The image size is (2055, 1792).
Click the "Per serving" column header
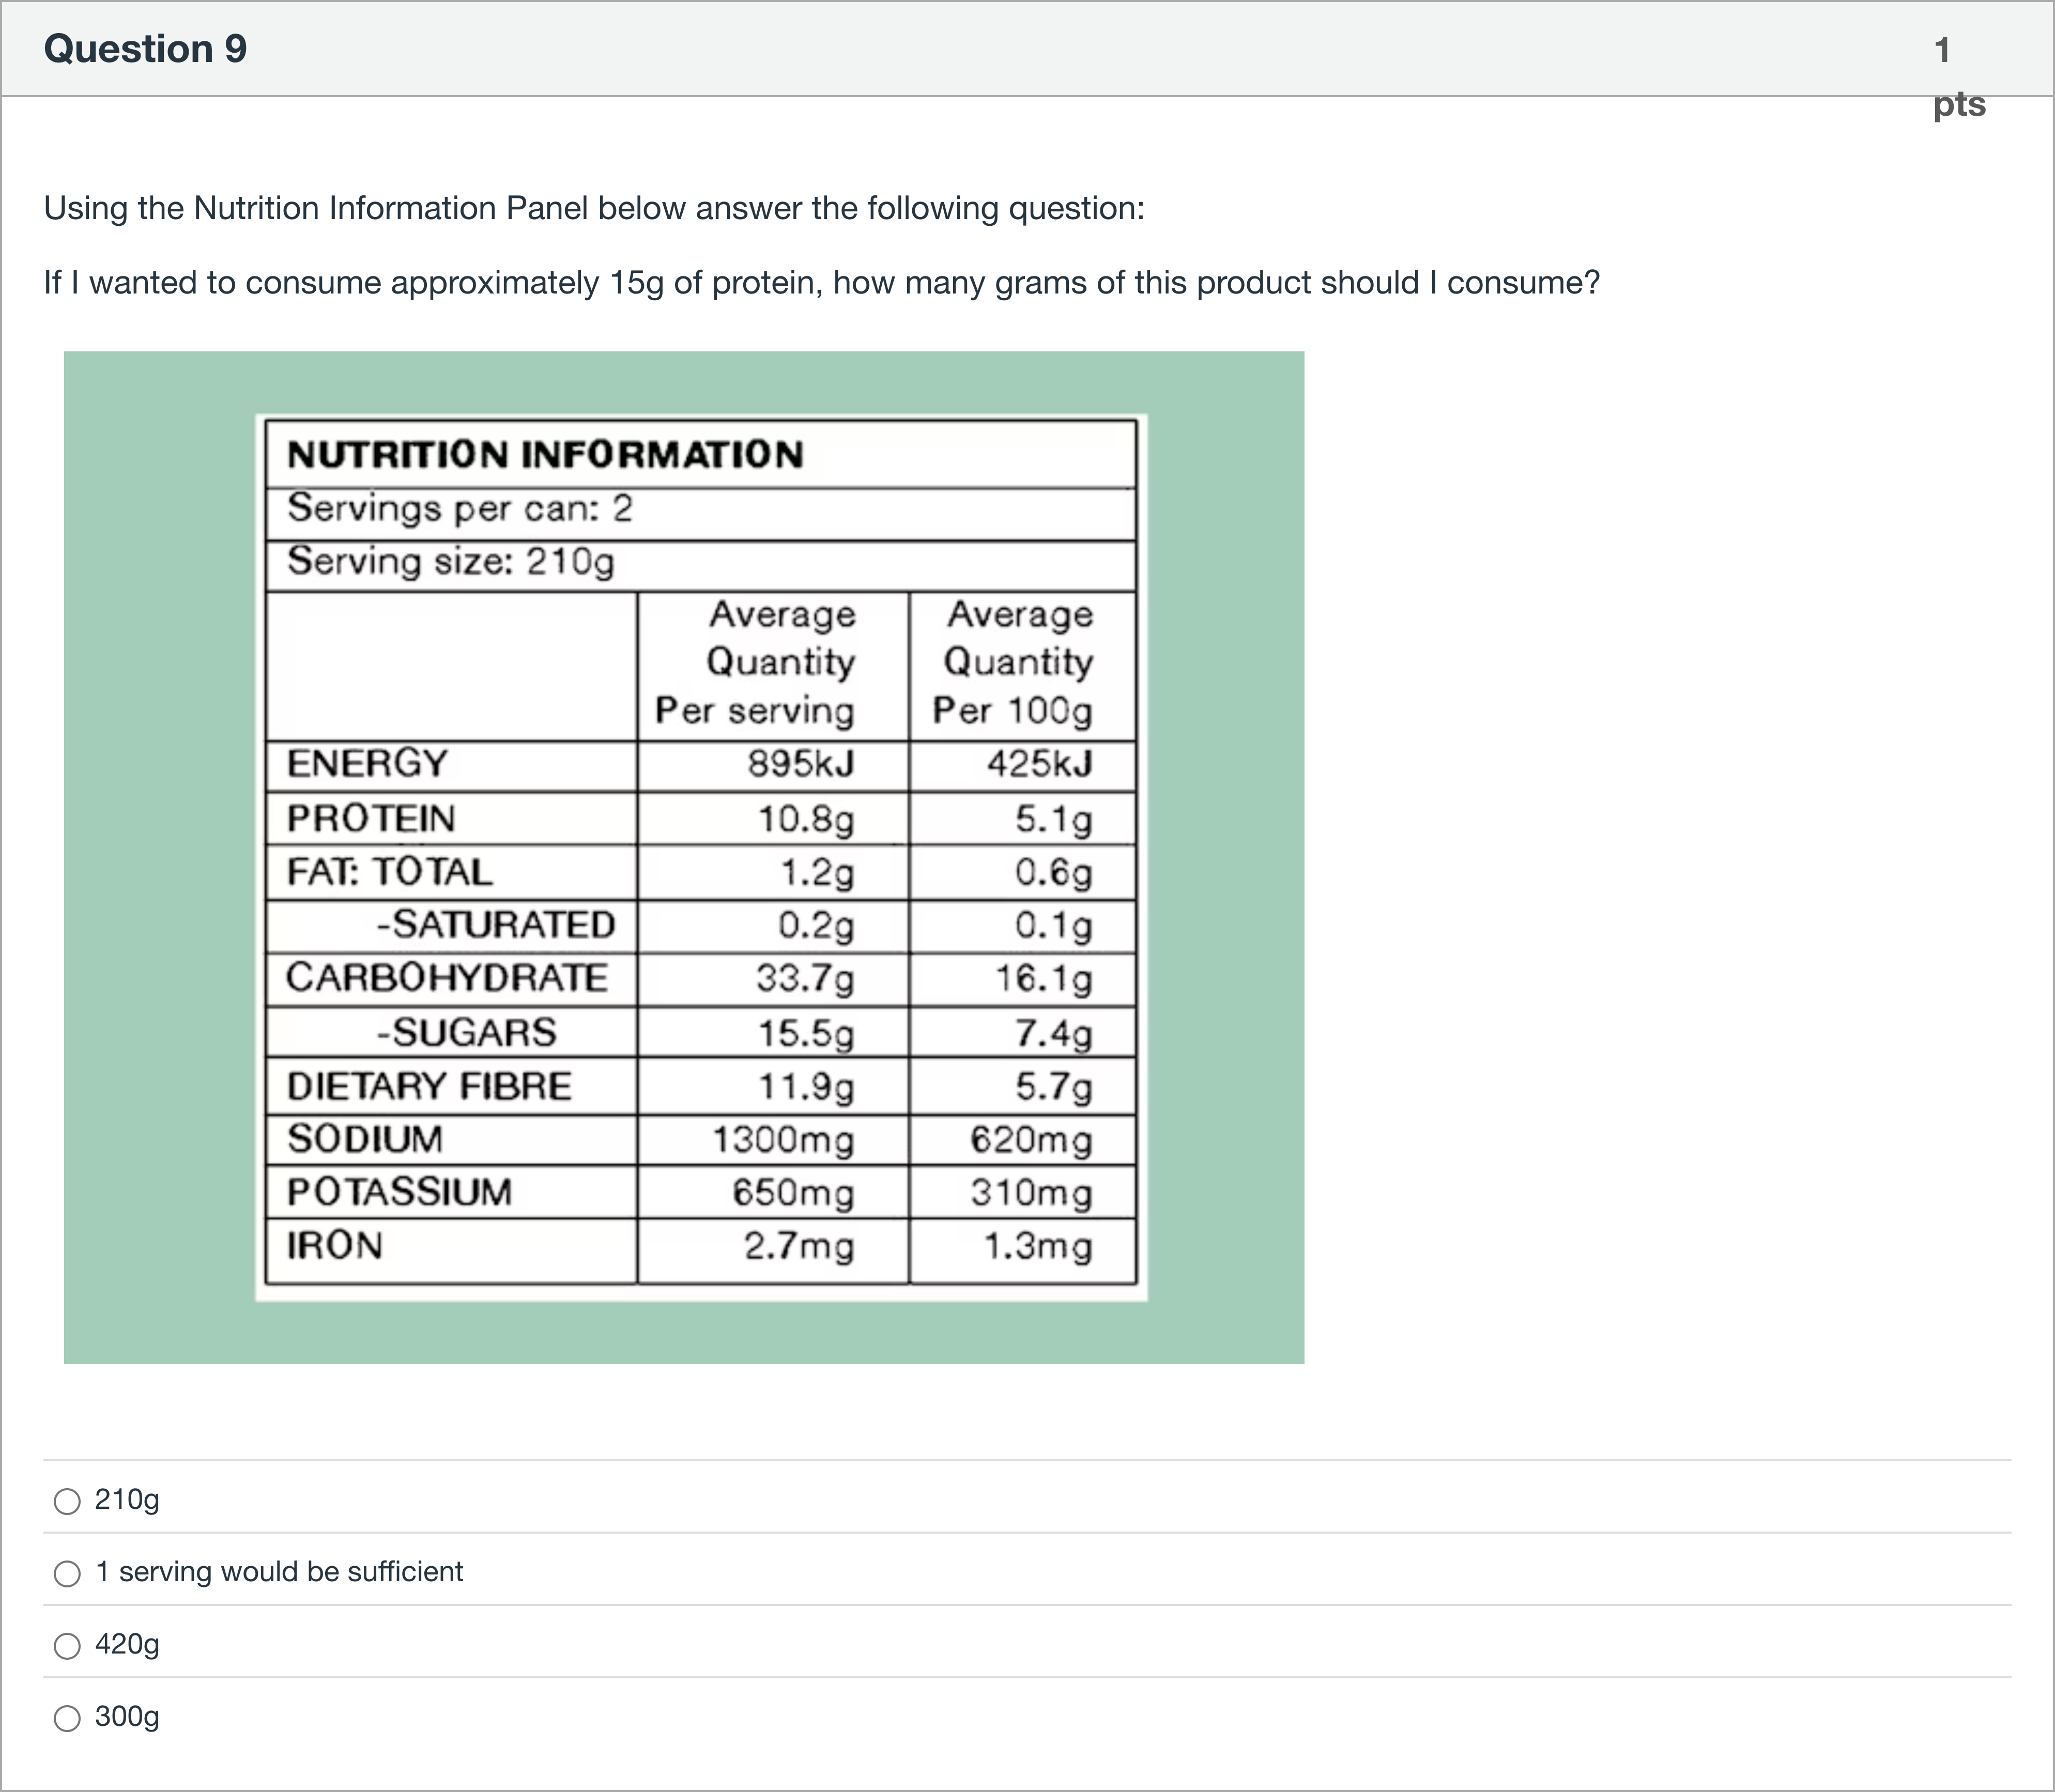pyautogui.click(x=755, y=711)
